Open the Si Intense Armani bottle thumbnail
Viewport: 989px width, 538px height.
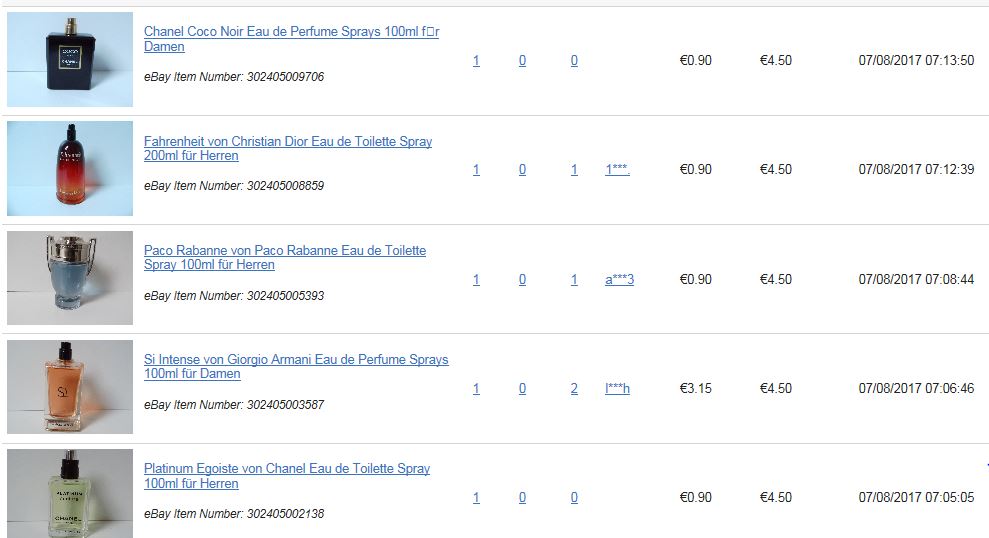[x=70, y=387]
